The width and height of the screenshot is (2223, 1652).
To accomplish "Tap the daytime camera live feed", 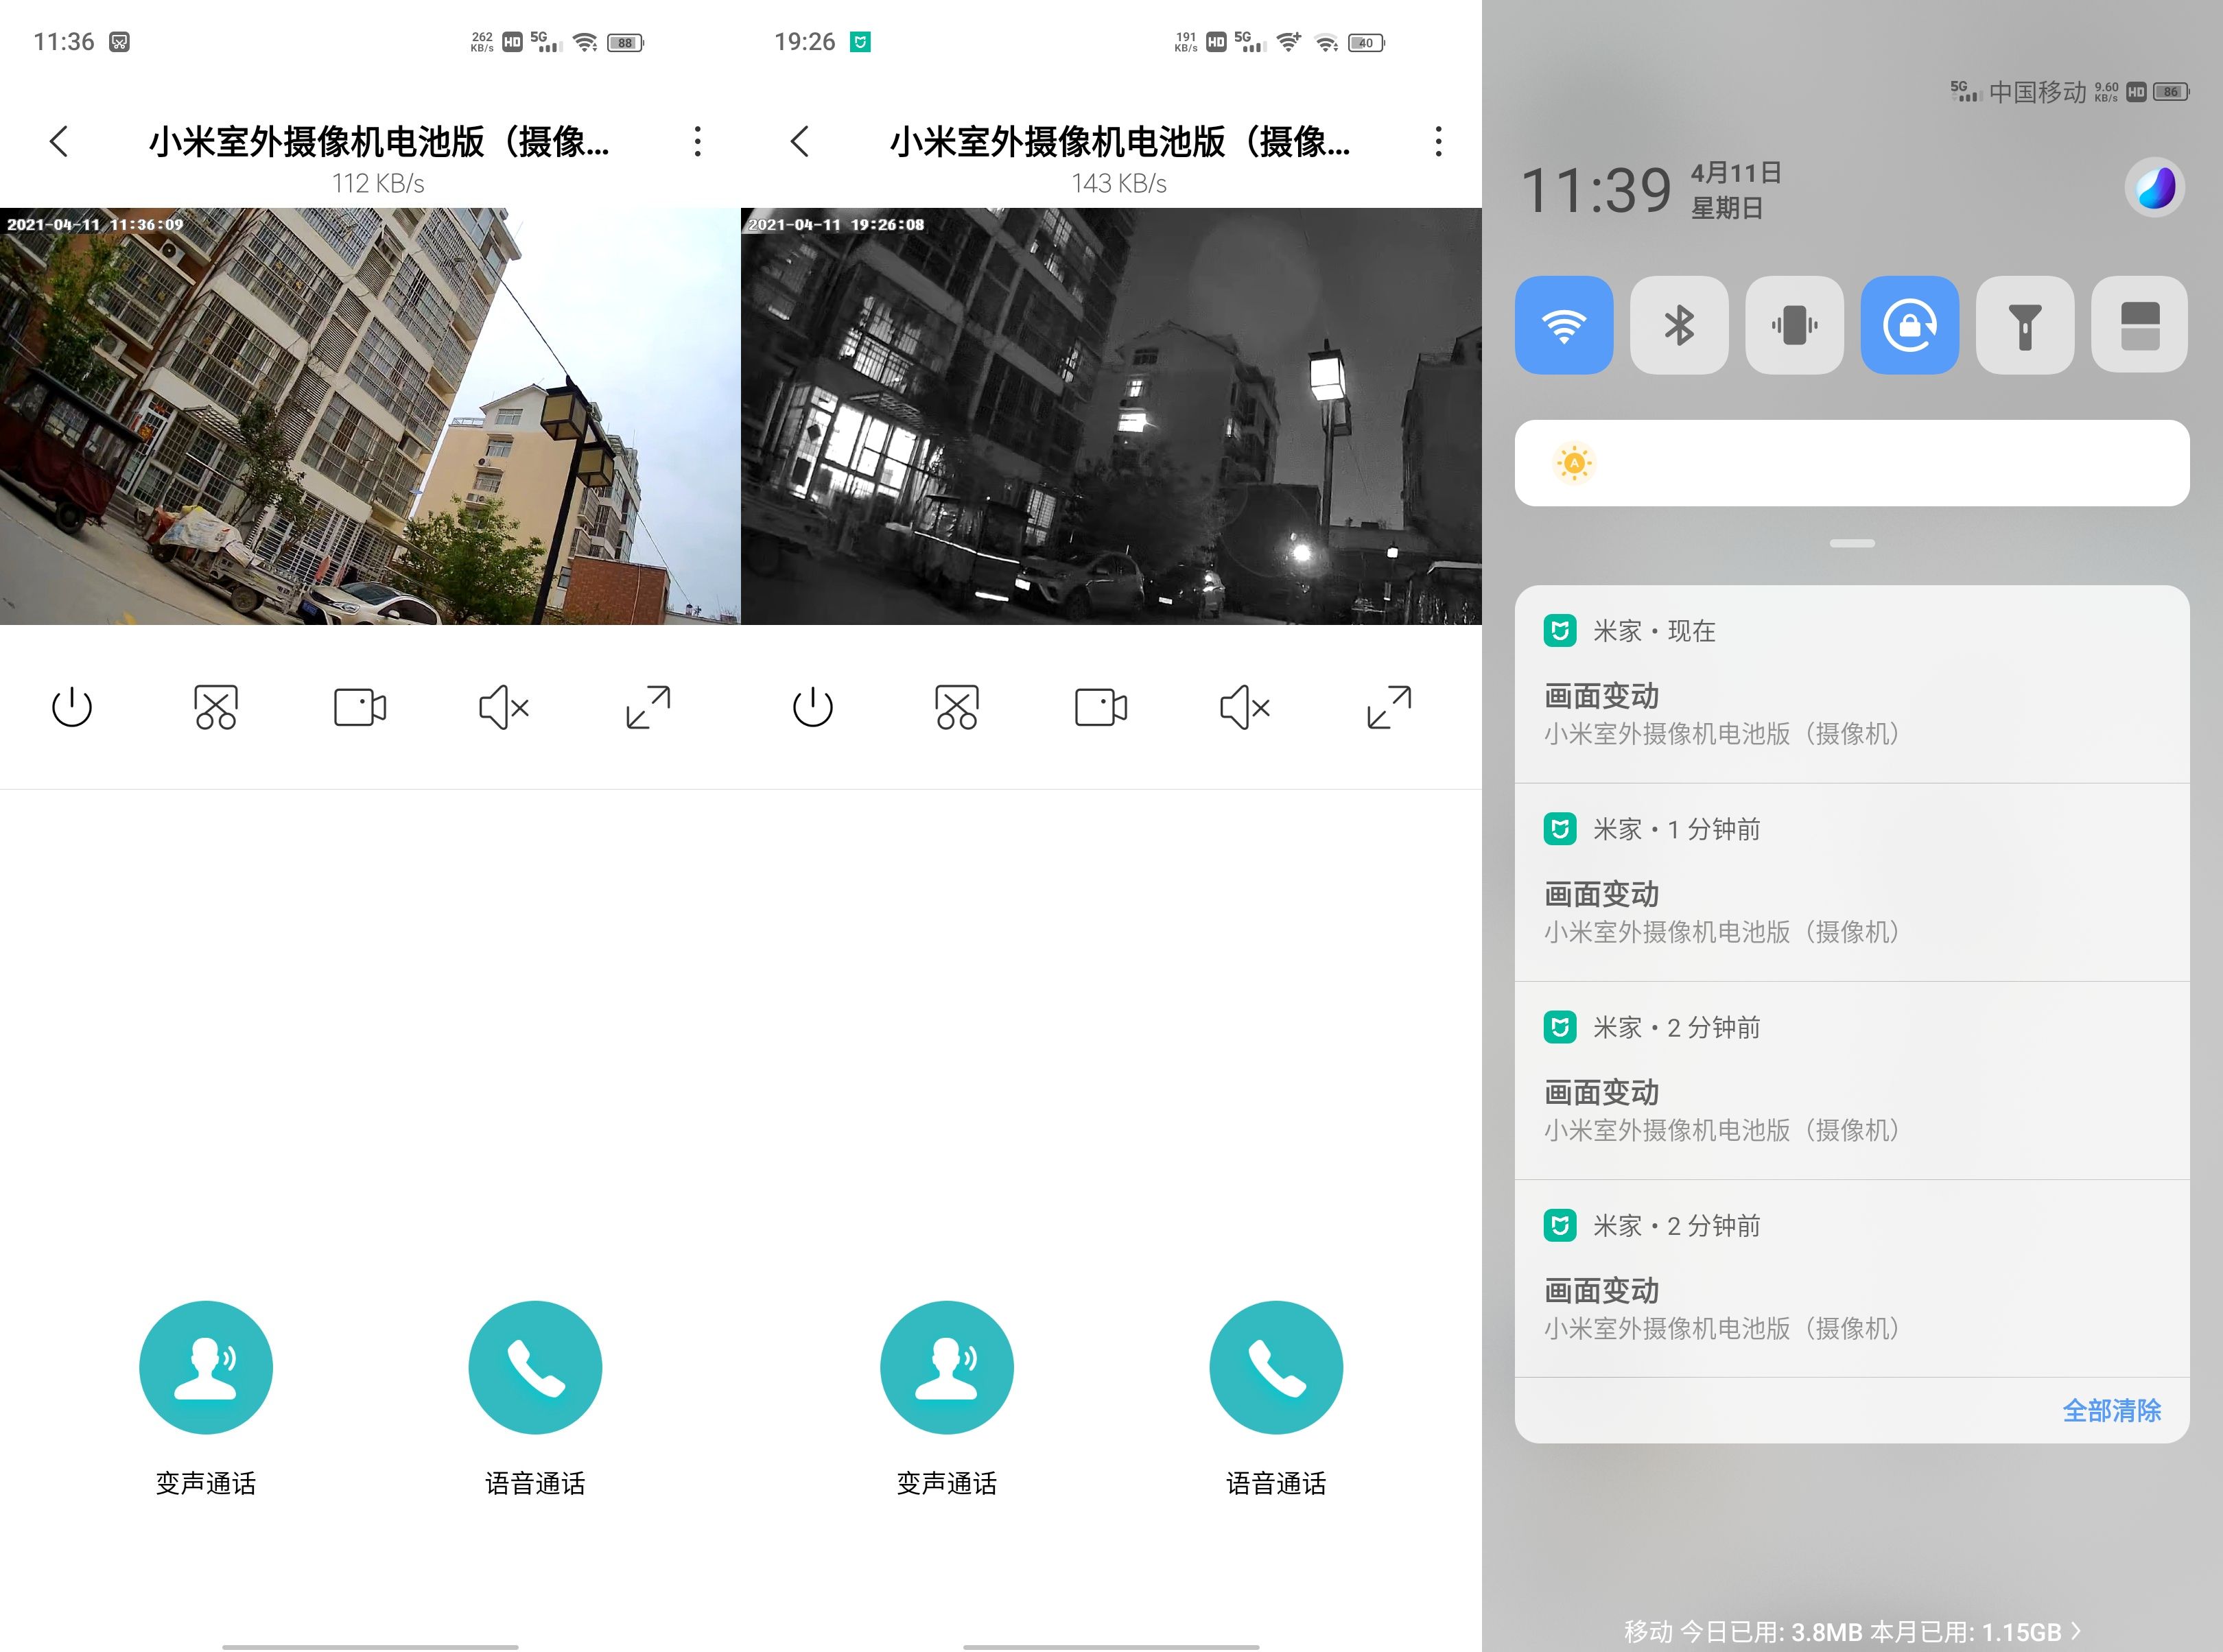I will (x=370, y=416).
